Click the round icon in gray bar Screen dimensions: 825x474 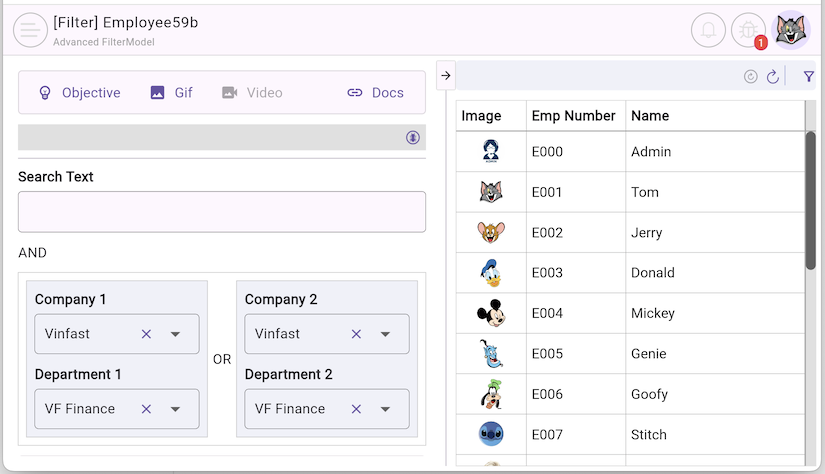412,138
